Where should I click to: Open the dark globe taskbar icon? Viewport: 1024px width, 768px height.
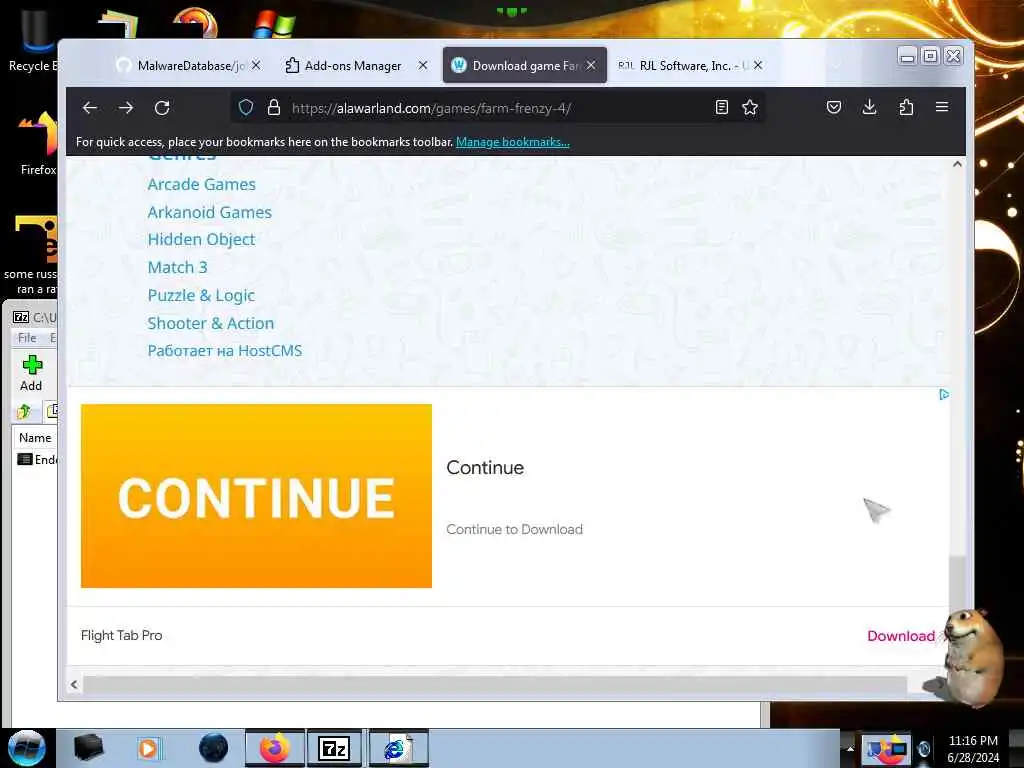[213, 748]
